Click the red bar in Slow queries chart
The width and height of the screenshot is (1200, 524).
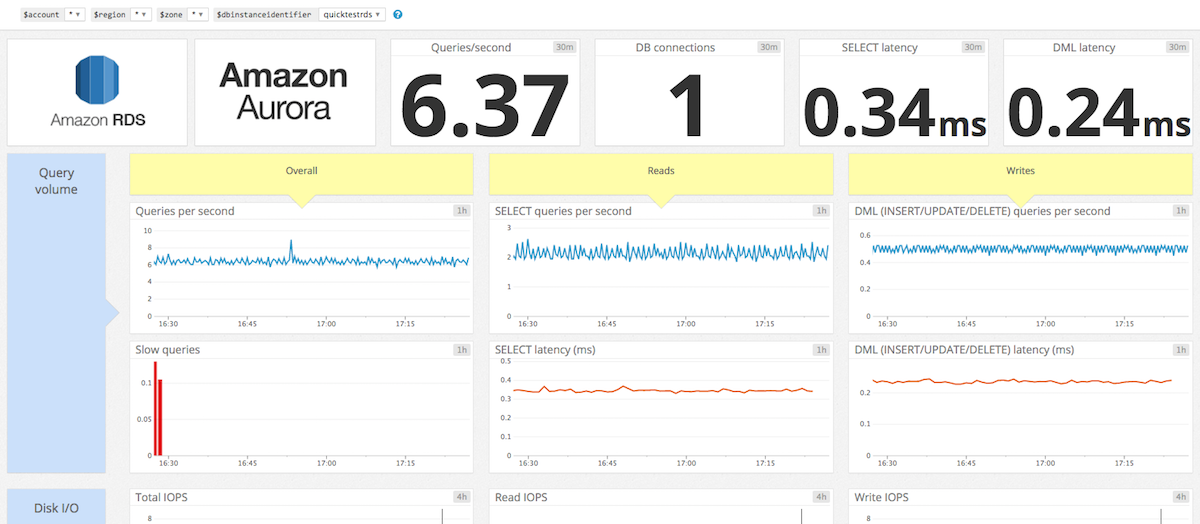coord(157,410)
